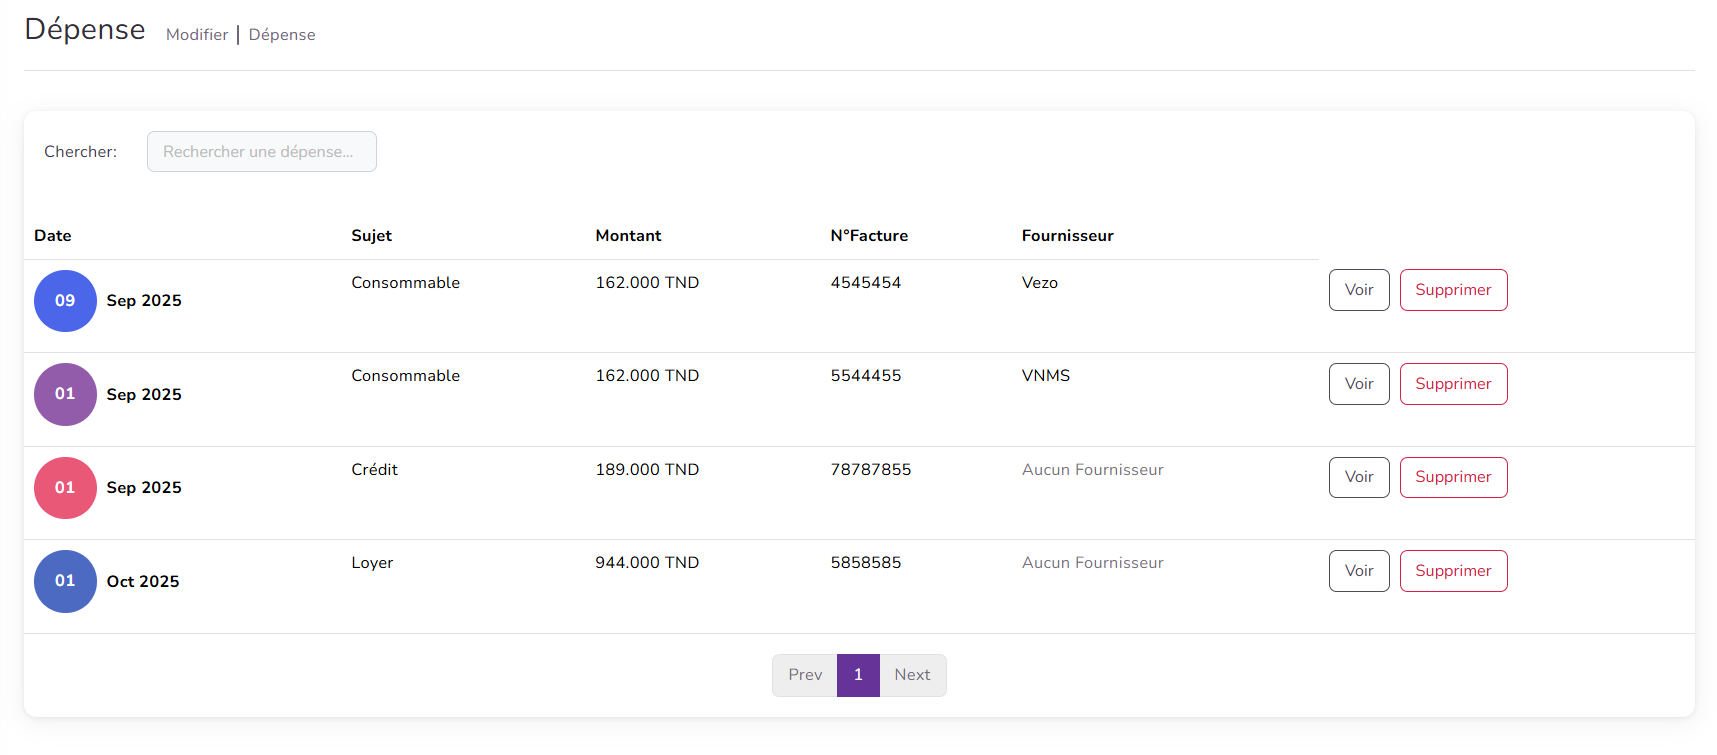Go to the Prev pagination page
Image resolution: width=1717 pixels, height=755 pixels.
(804, 675)
